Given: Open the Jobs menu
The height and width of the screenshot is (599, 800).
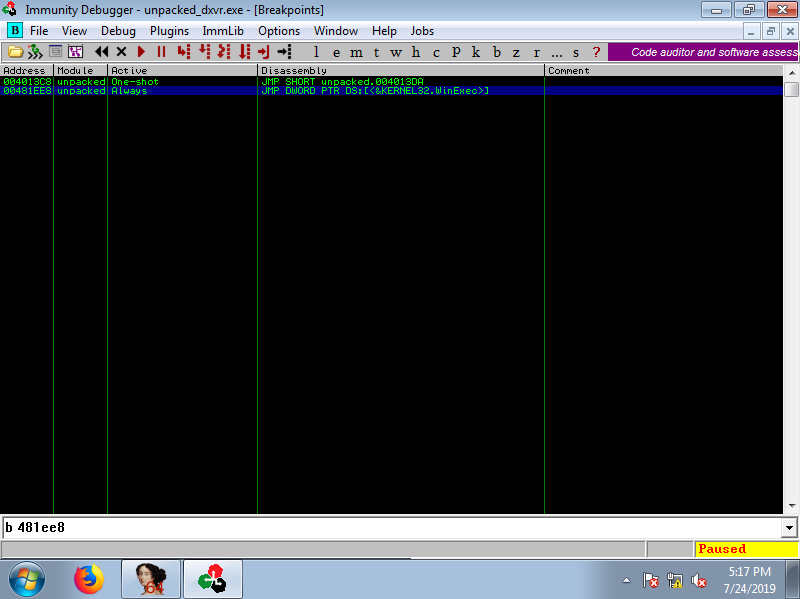Looking at the screenshot, I should click(x=422, y=31).
